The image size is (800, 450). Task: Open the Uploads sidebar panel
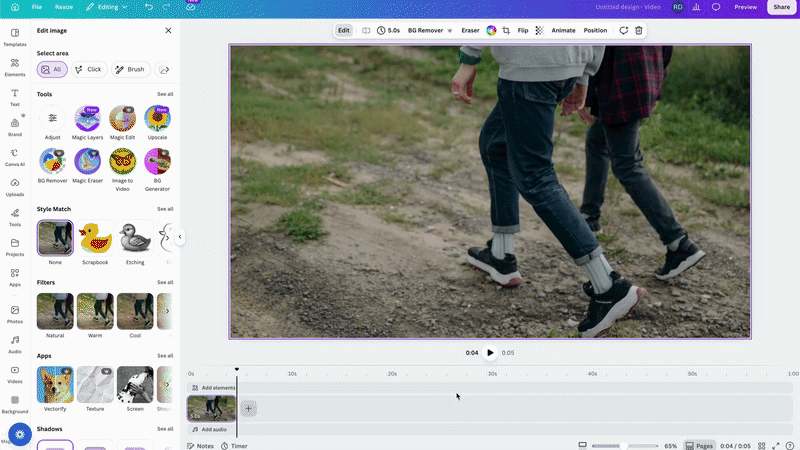tap(15, 187)
